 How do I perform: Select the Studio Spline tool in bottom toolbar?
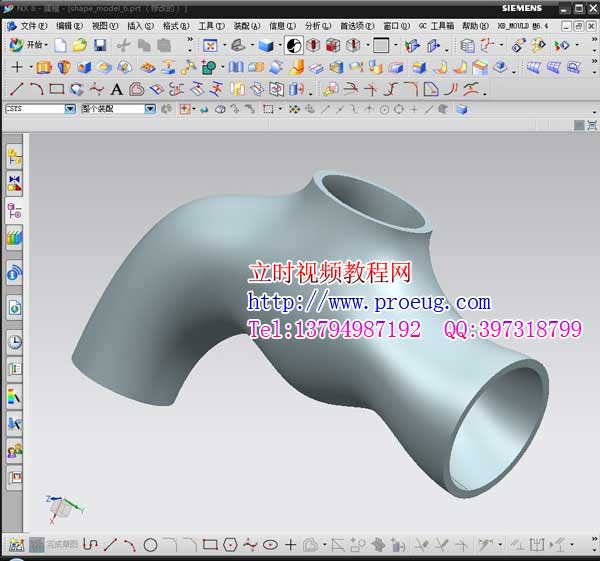tap(250, 545)
